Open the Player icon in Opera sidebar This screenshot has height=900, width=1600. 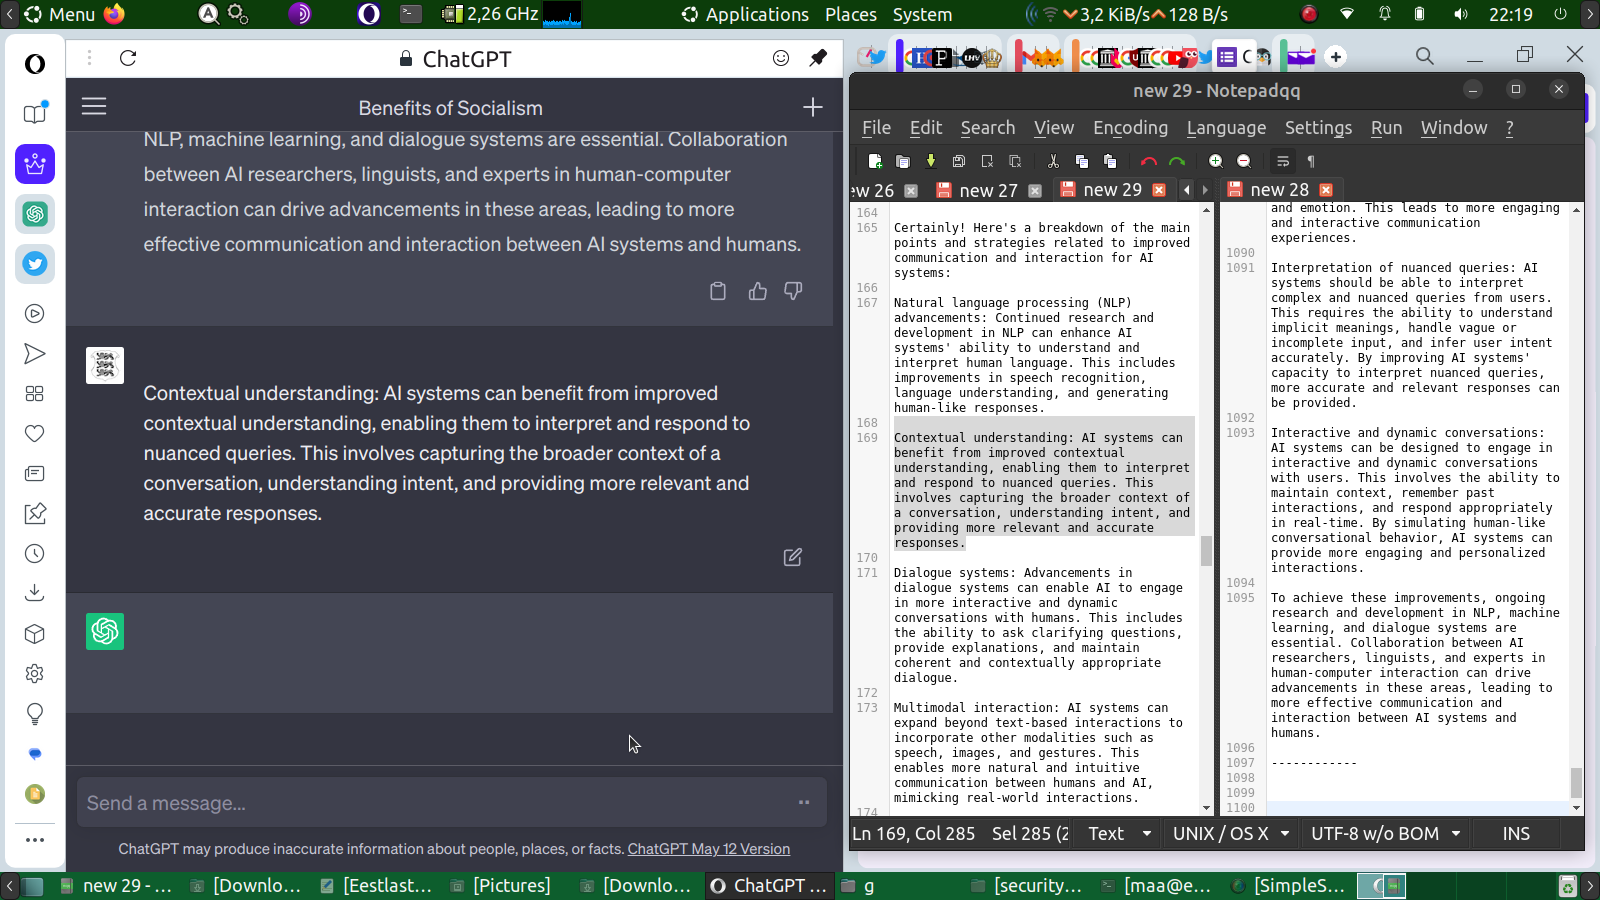coord(35,314)
